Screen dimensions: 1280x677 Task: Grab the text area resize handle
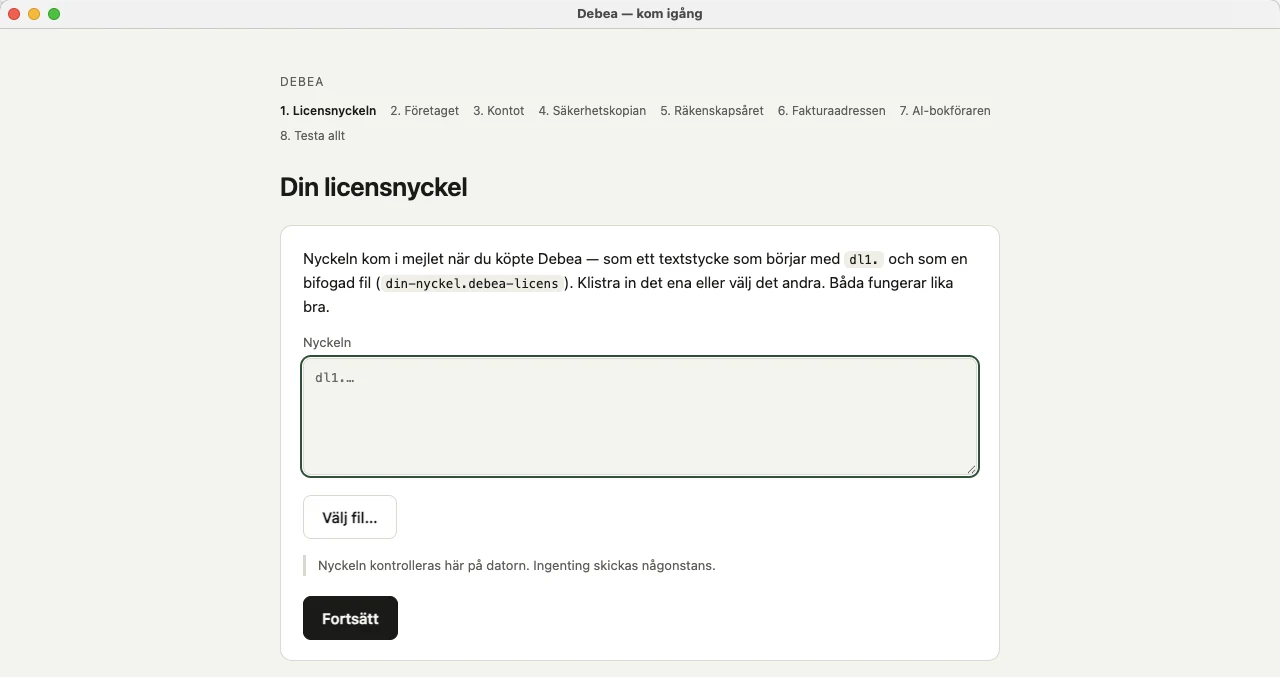coord(971,469)
